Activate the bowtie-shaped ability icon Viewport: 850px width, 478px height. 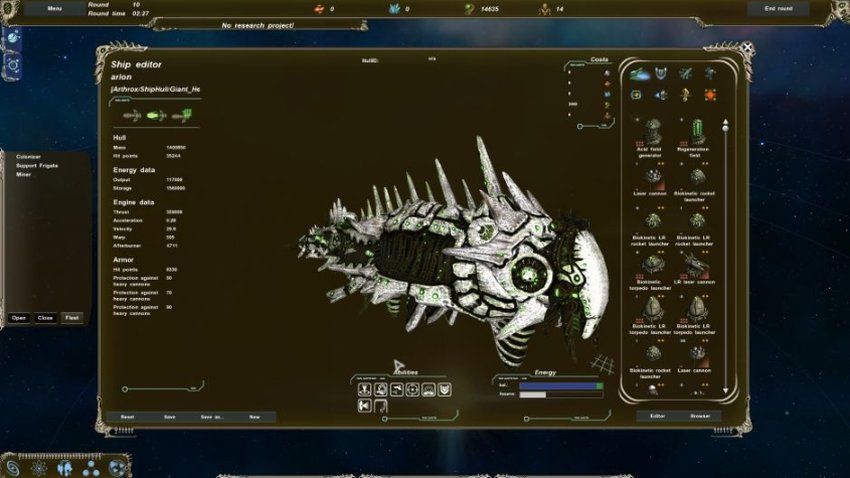pos(365,405)
